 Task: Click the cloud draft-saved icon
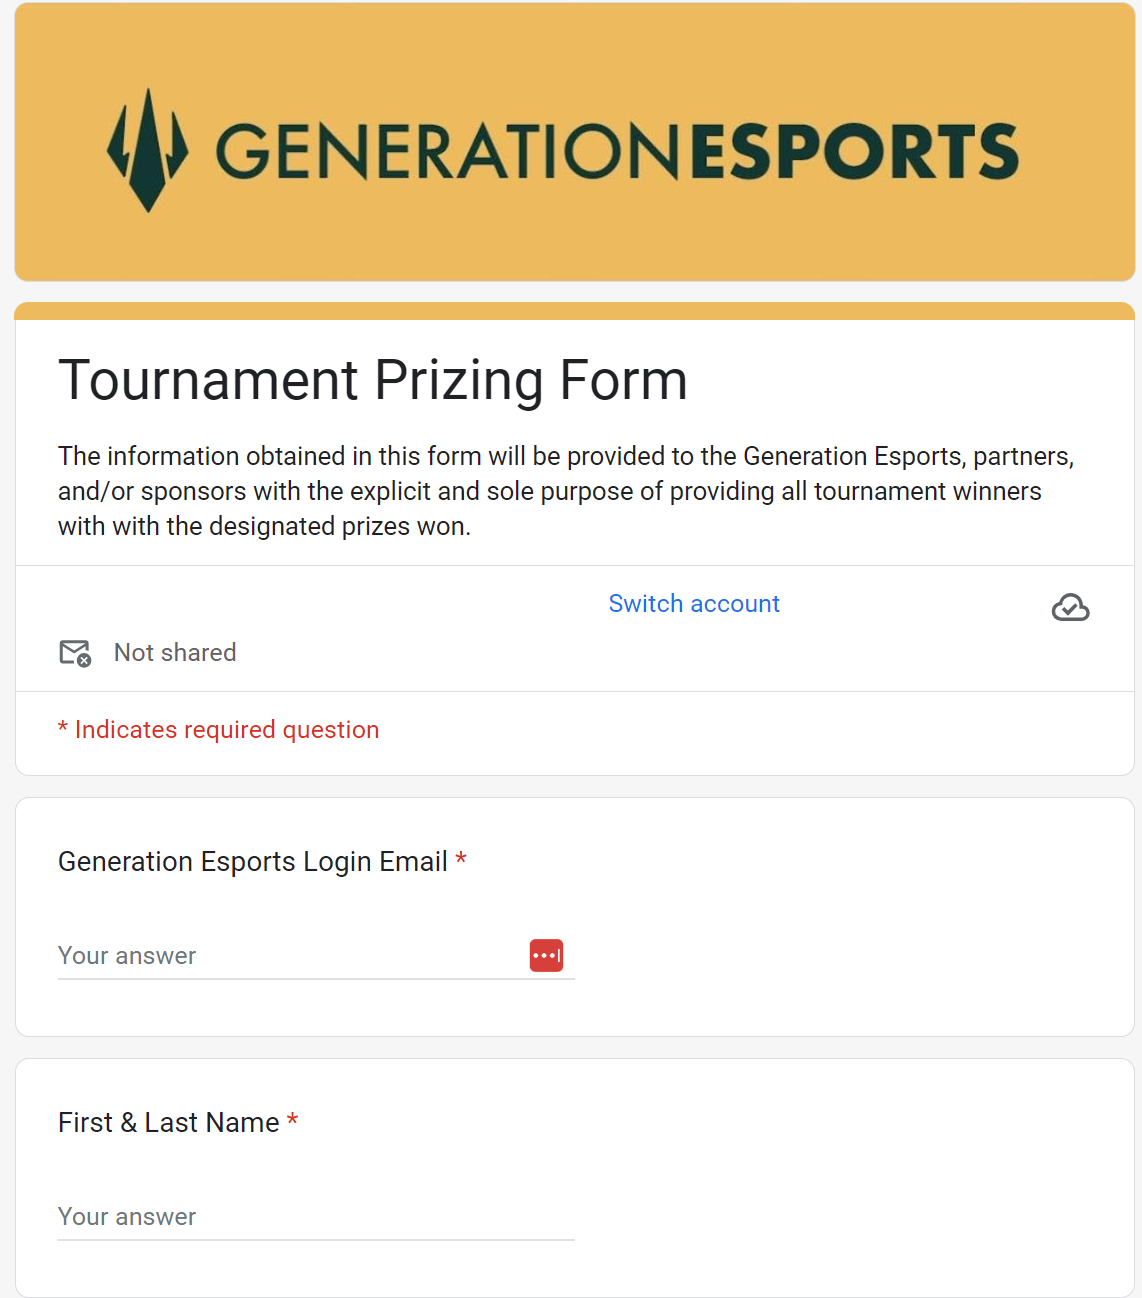(1070, 607)
